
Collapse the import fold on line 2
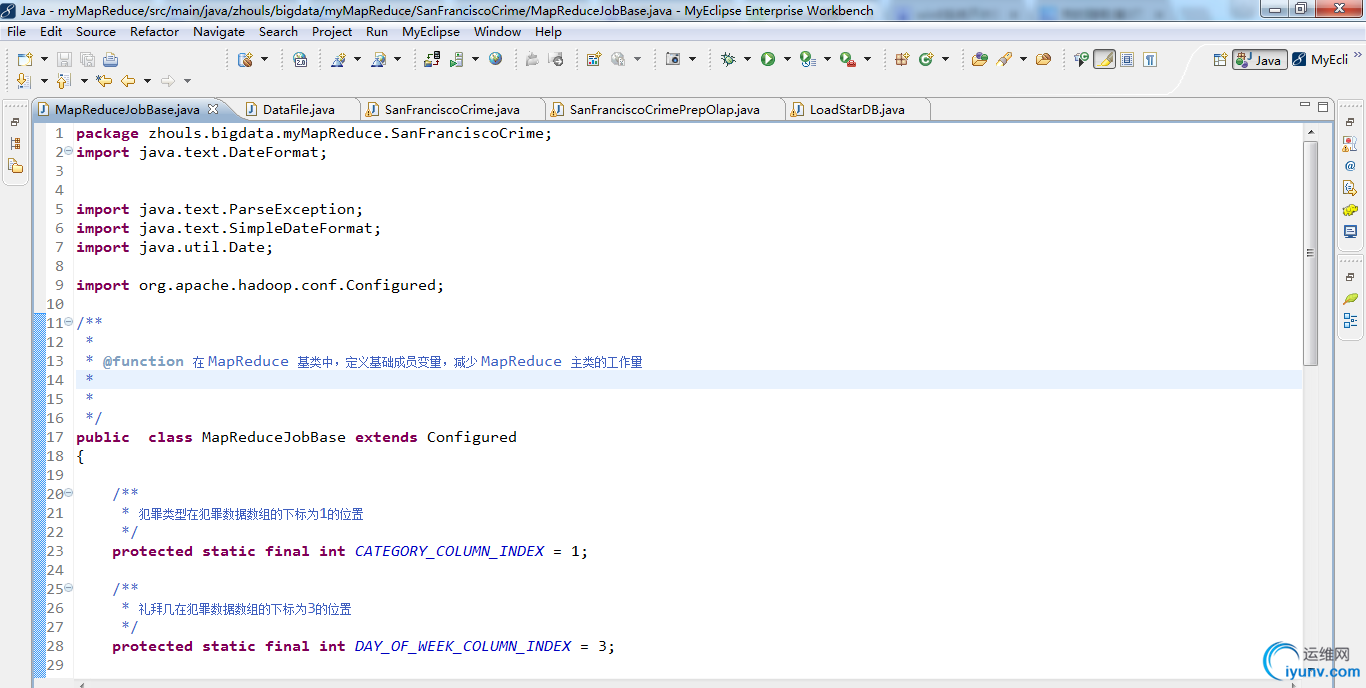[68, 152]
